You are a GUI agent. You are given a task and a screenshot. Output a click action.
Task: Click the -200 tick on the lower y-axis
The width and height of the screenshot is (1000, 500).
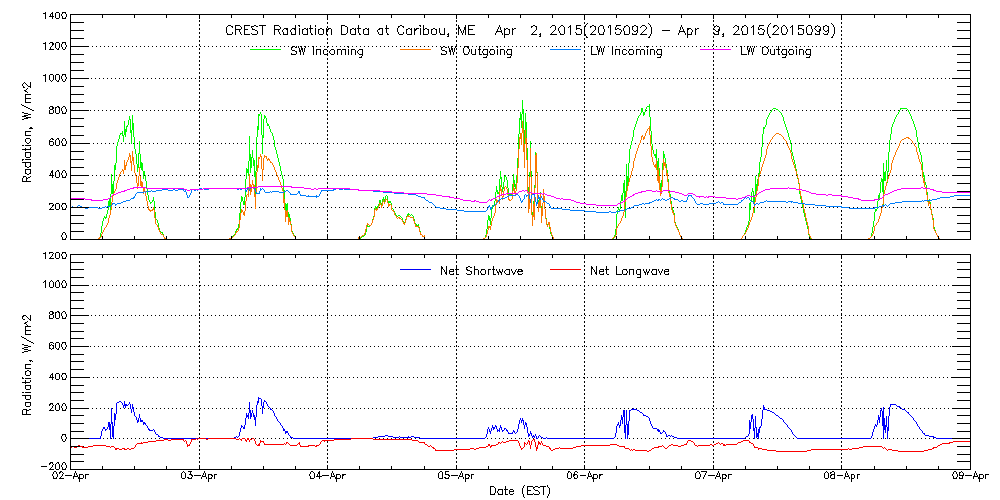point(52,466)
